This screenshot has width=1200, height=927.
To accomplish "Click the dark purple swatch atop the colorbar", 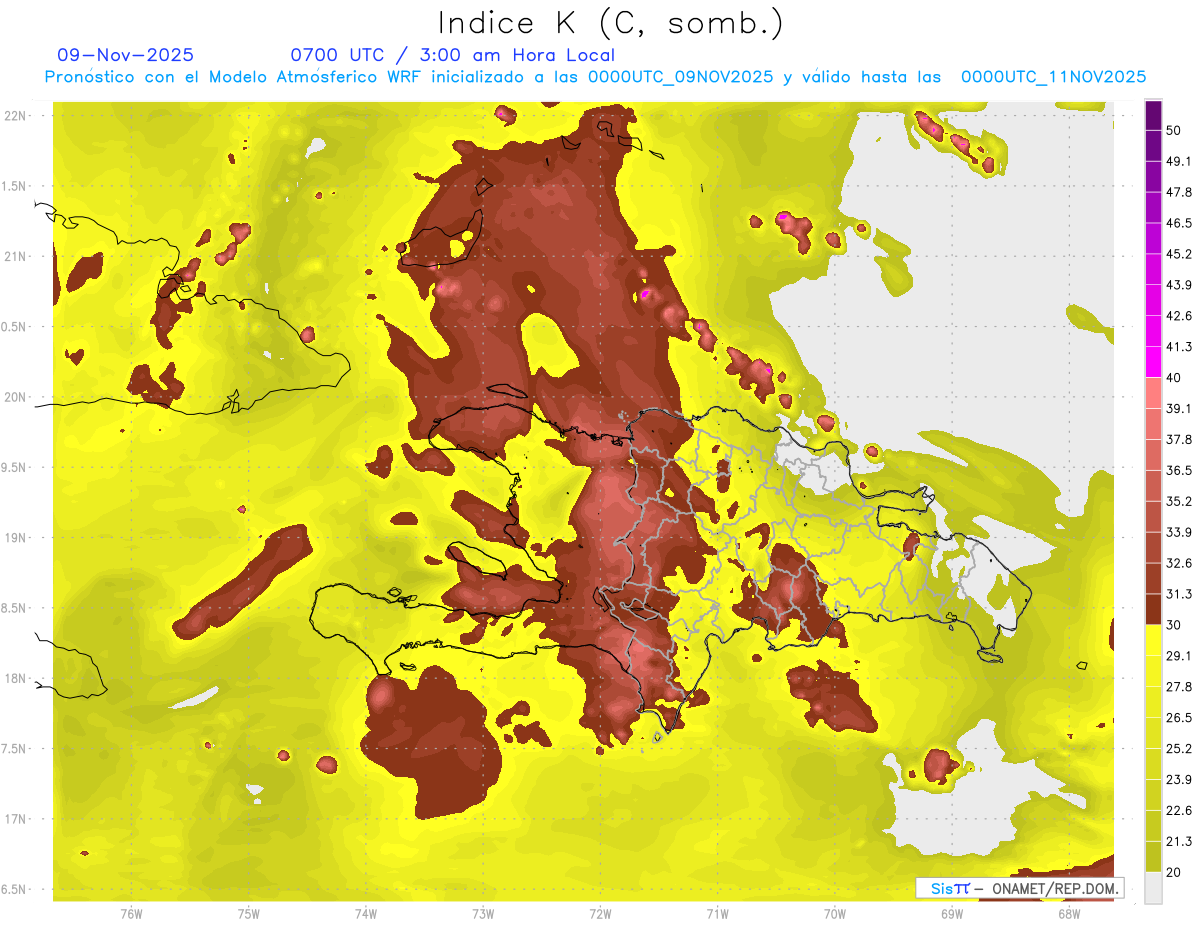I will click(x=1153, y=115).
